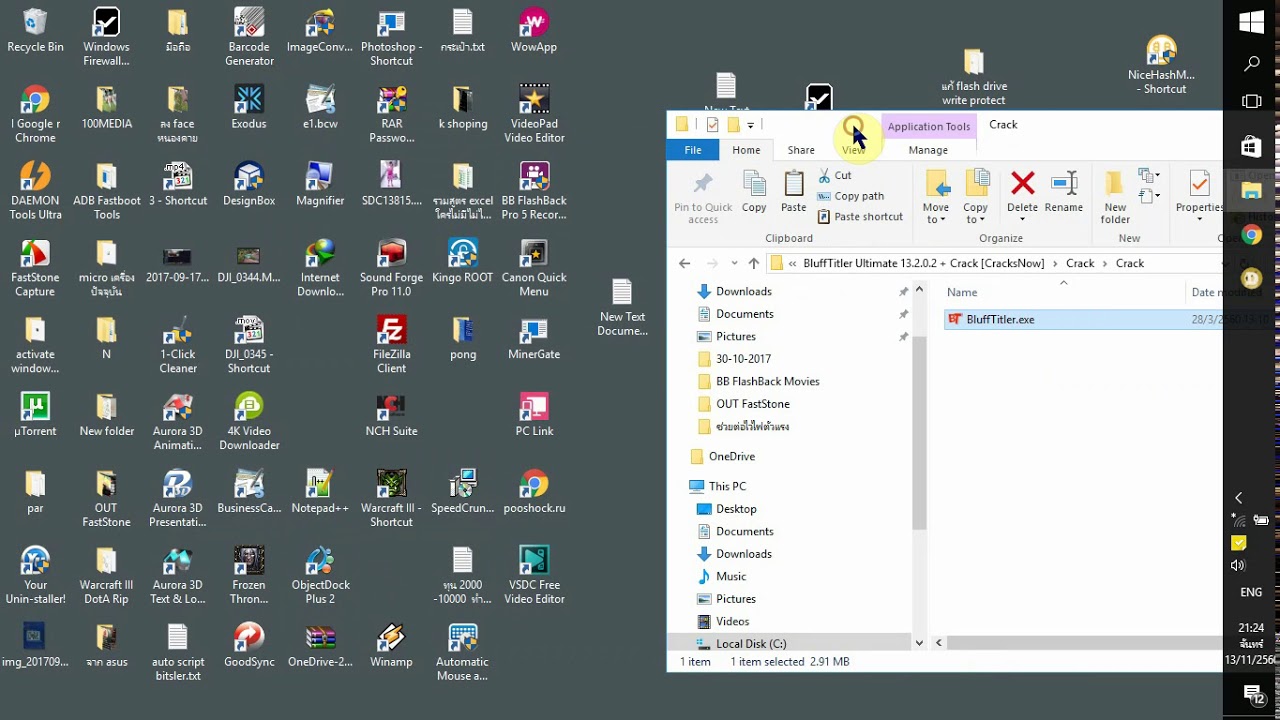Viewport: 1280px width, 720px height.
Task: Select the Recycle Bin desktop icon
Action: point(35,31)
